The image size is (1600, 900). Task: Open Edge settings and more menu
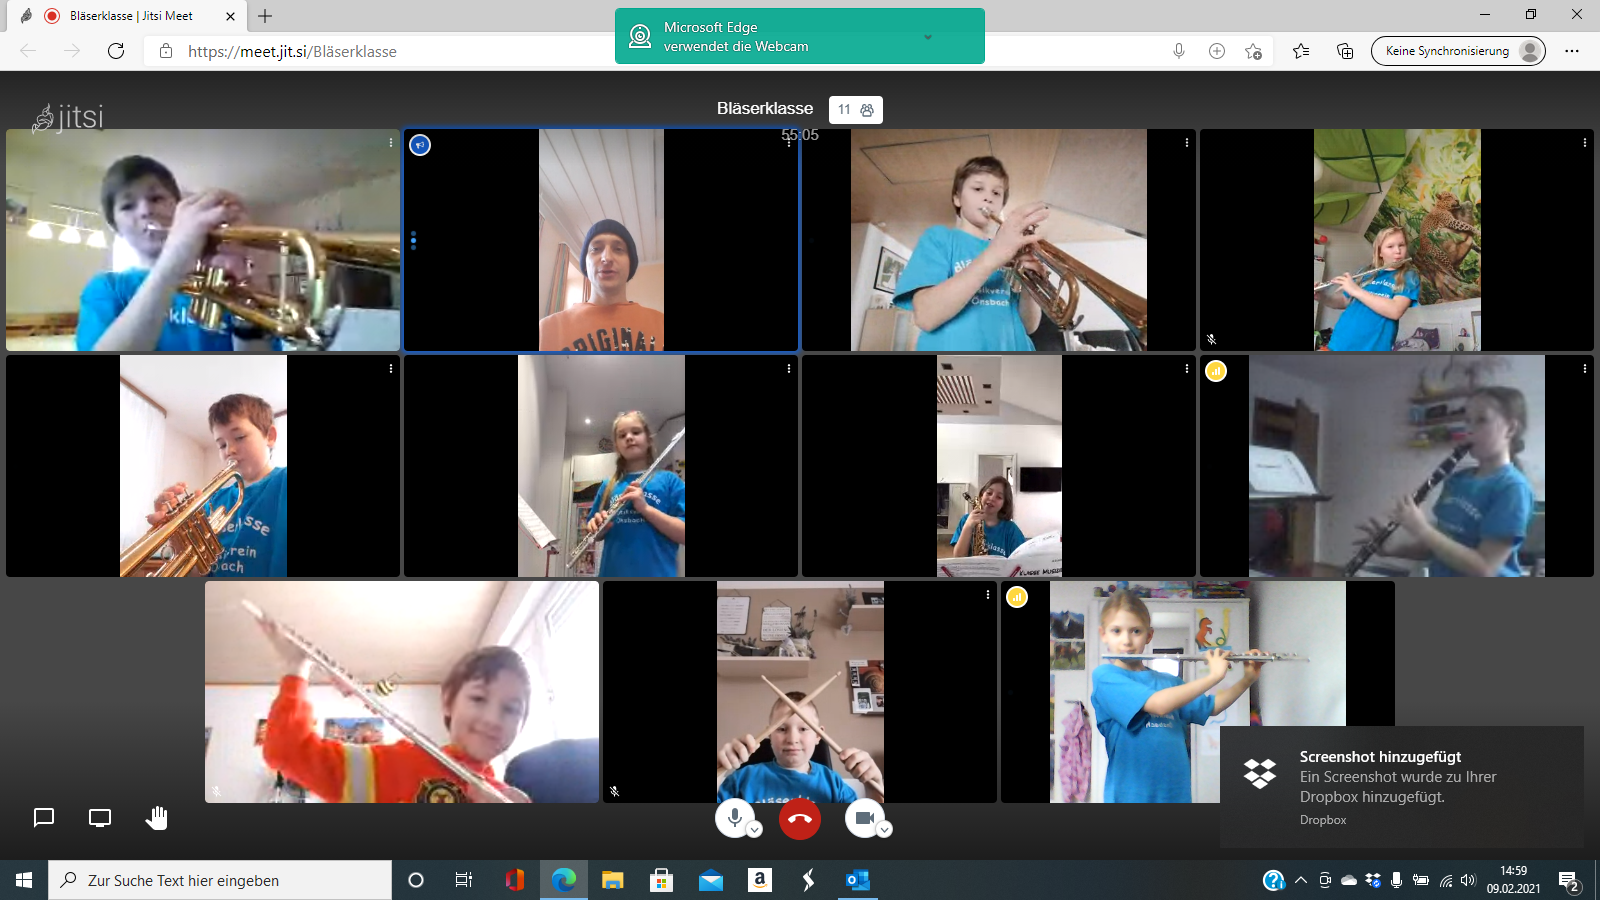[1572, 51]
